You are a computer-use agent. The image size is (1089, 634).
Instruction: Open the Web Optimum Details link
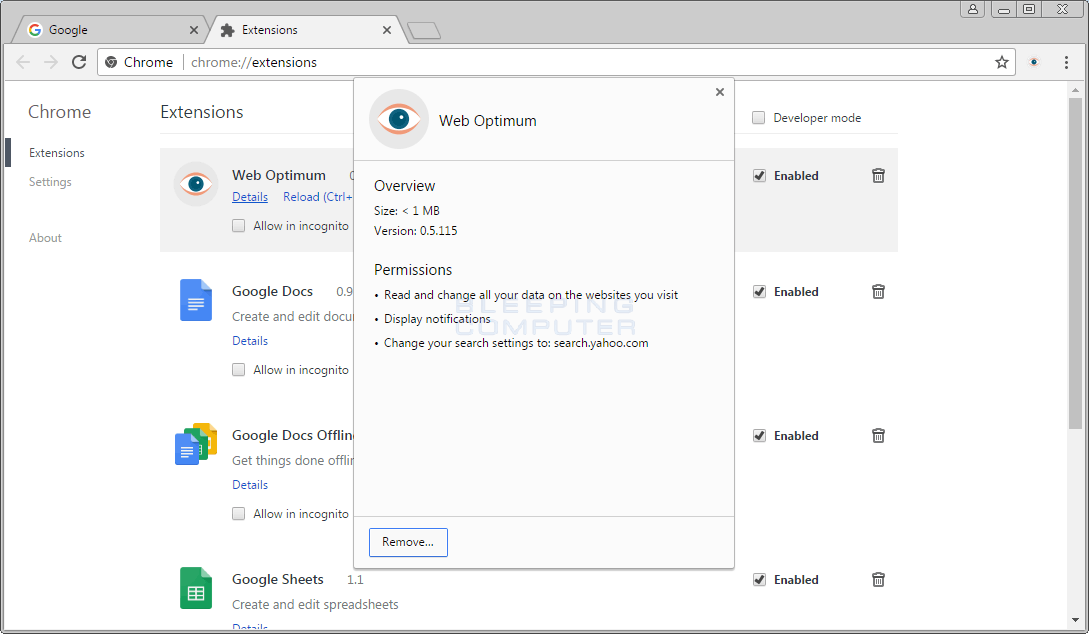pos(250,197)
